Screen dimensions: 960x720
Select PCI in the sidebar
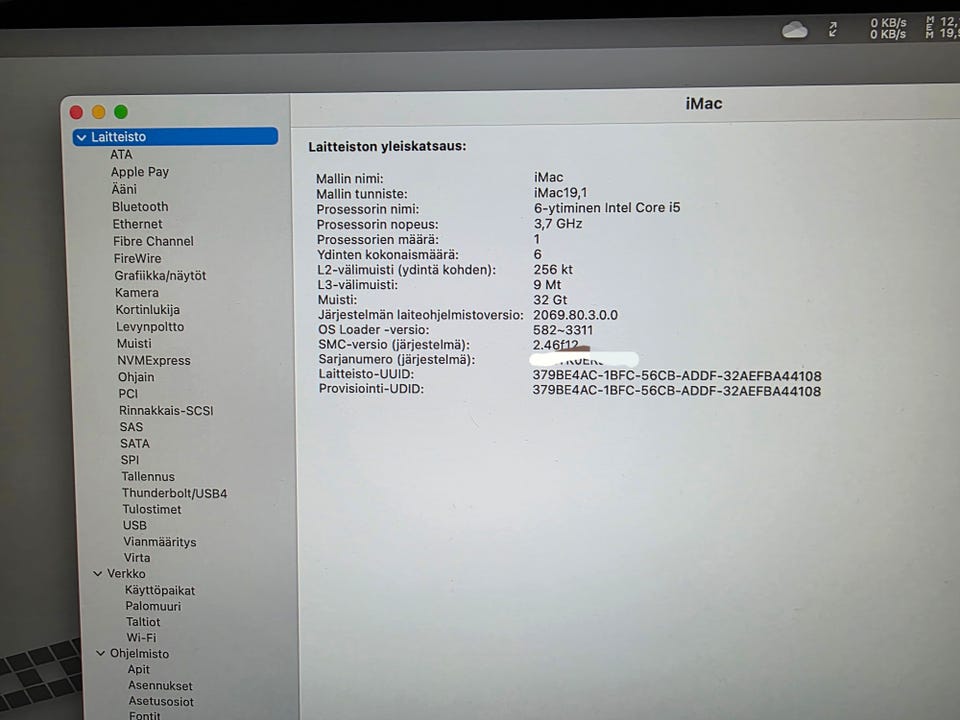[129, 394]
